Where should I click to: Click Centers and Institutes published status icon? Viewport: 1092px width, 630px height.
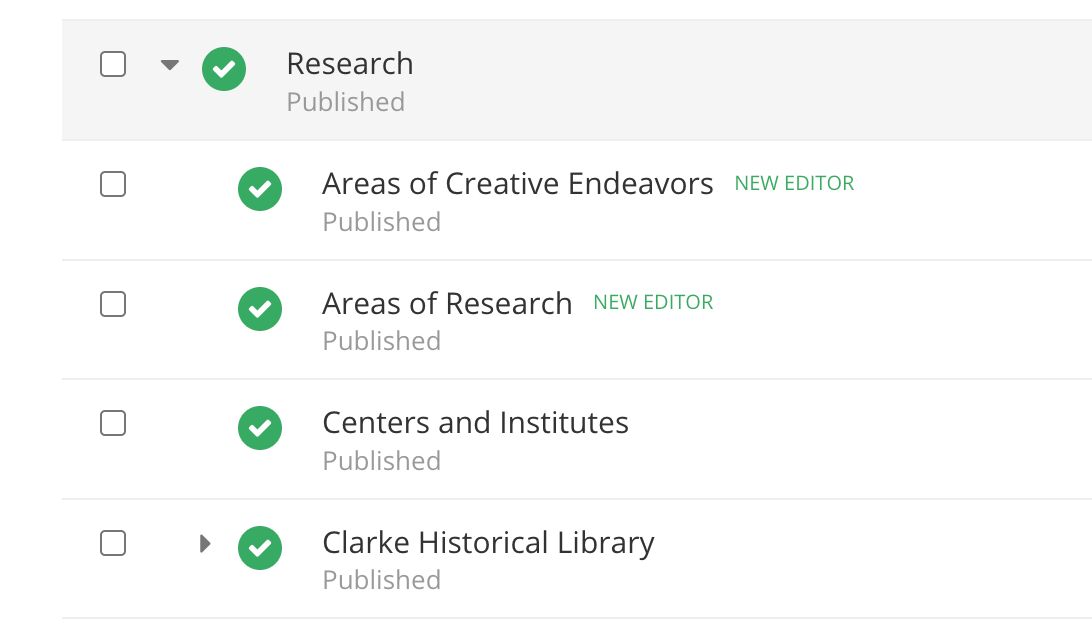coord(260,427)
